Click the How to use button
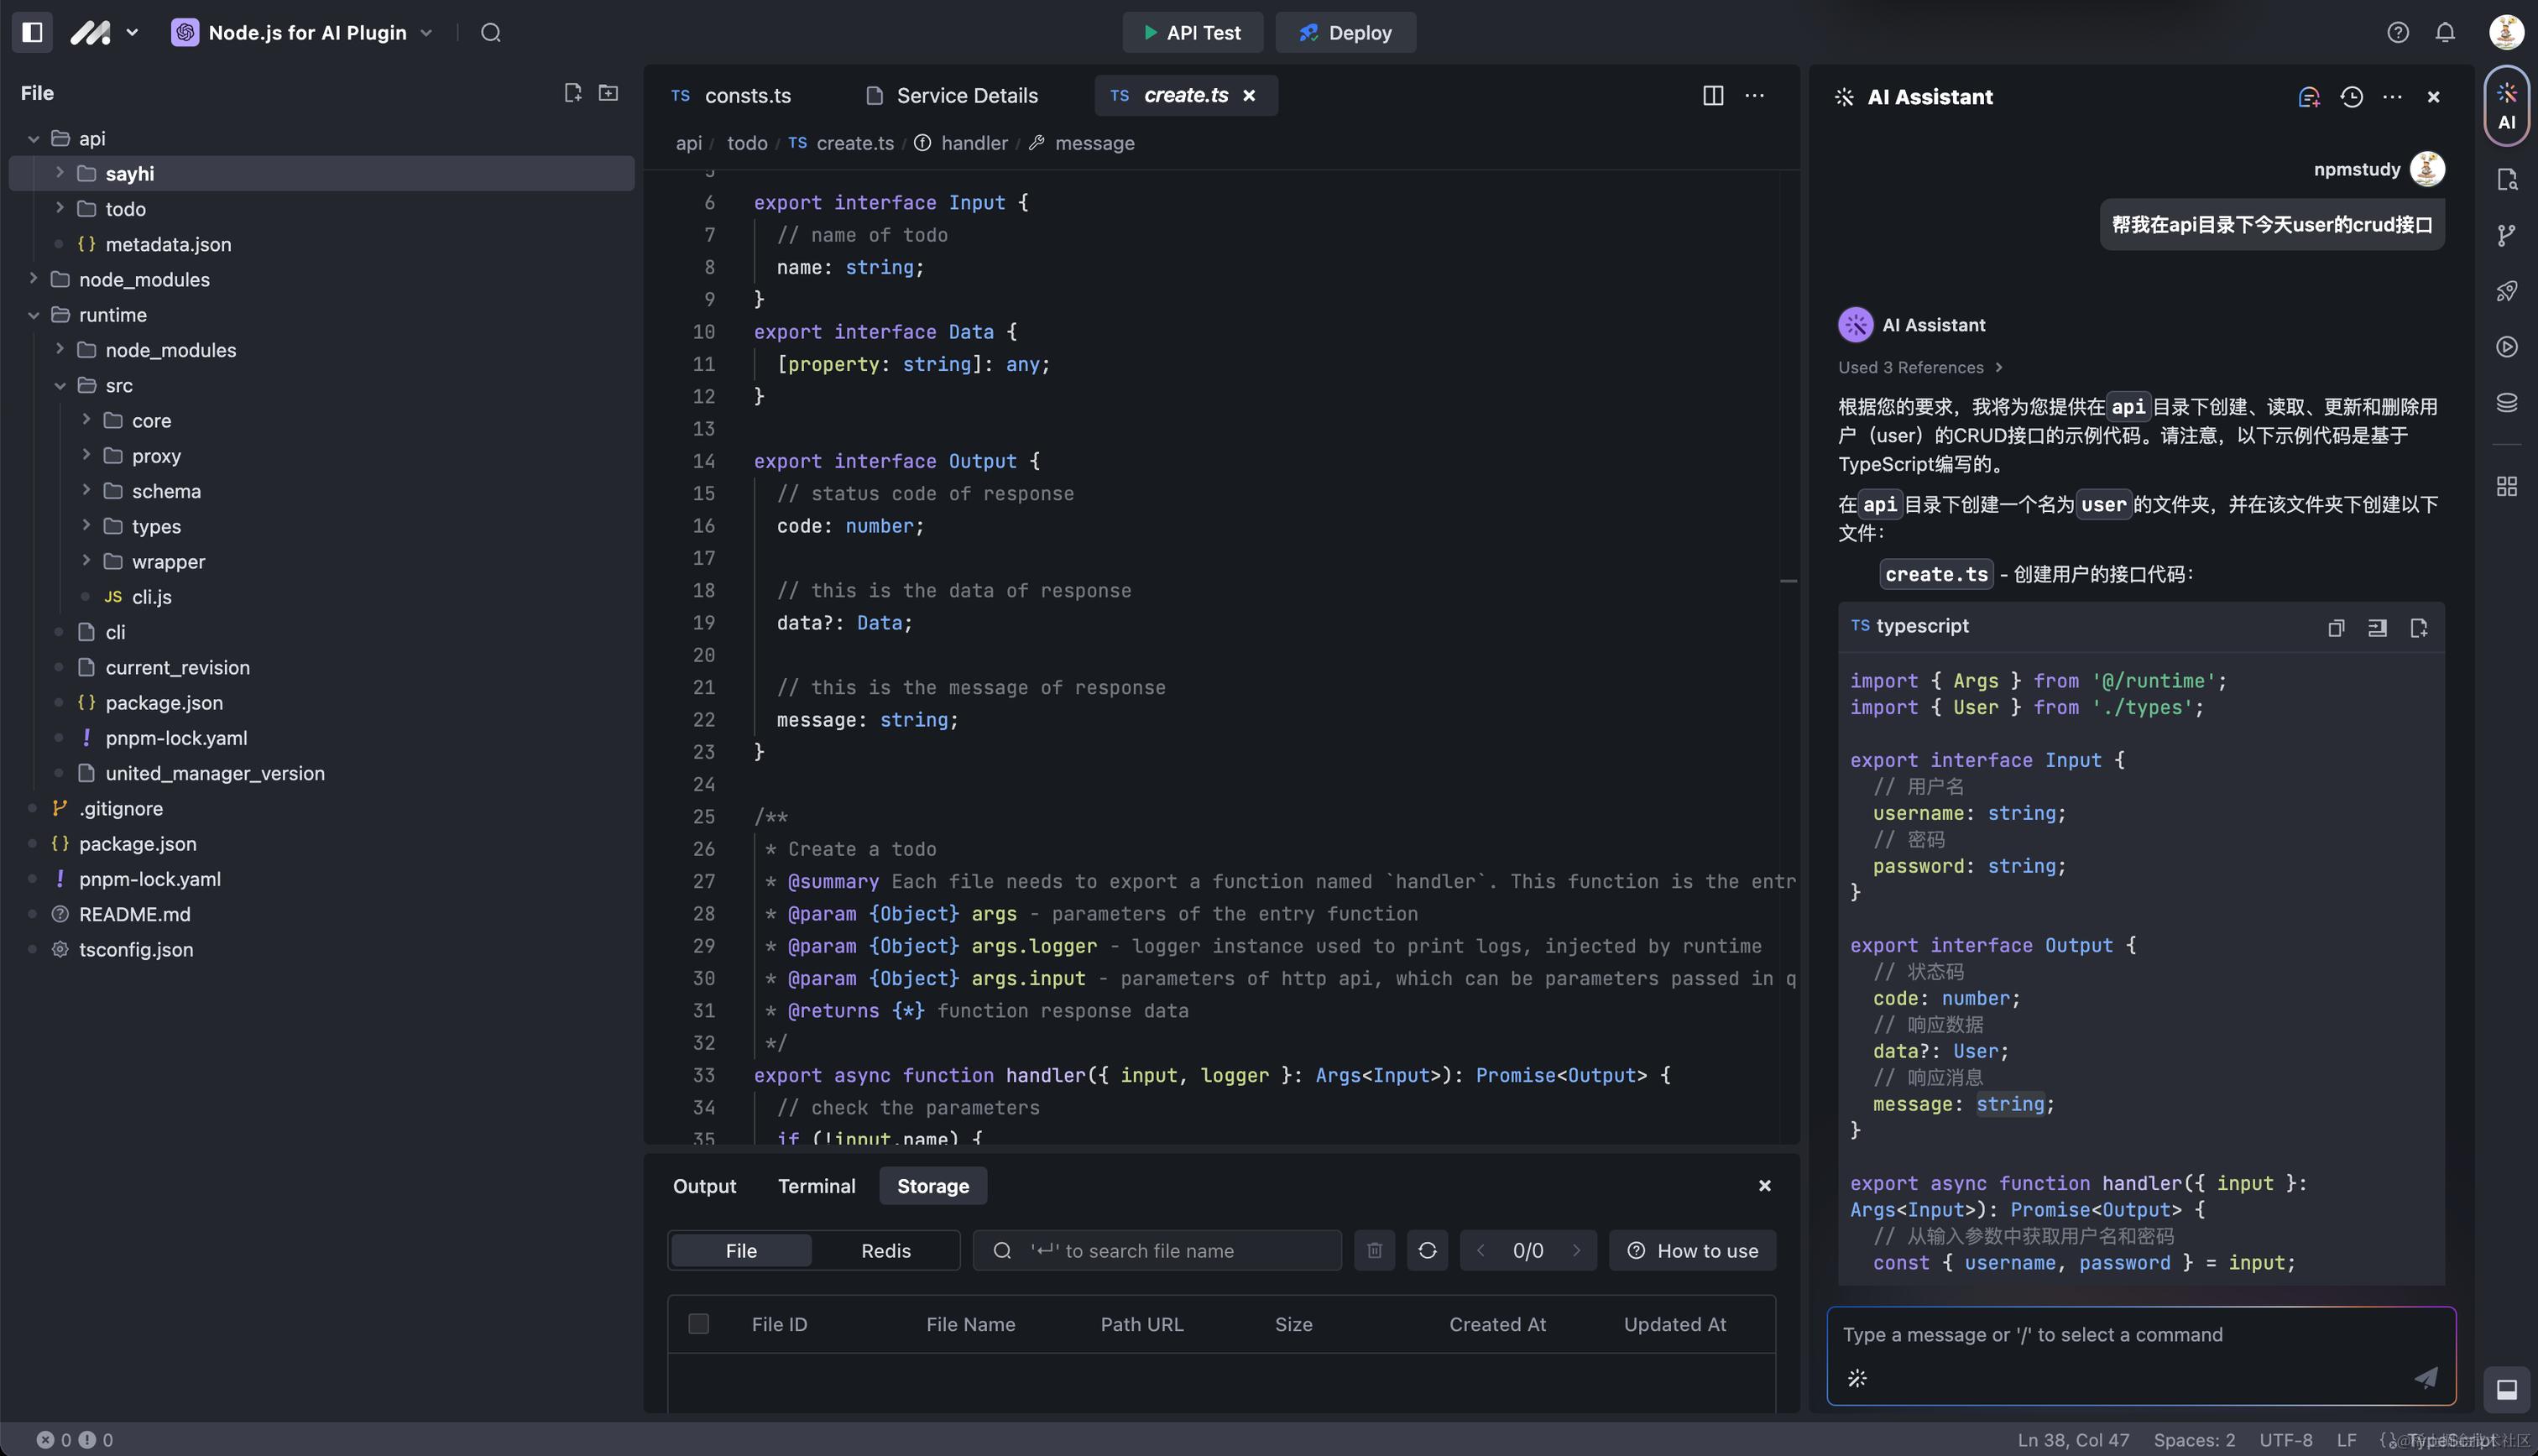Viewport: 2538px width, 1456px height. tap(1692, 1250)
